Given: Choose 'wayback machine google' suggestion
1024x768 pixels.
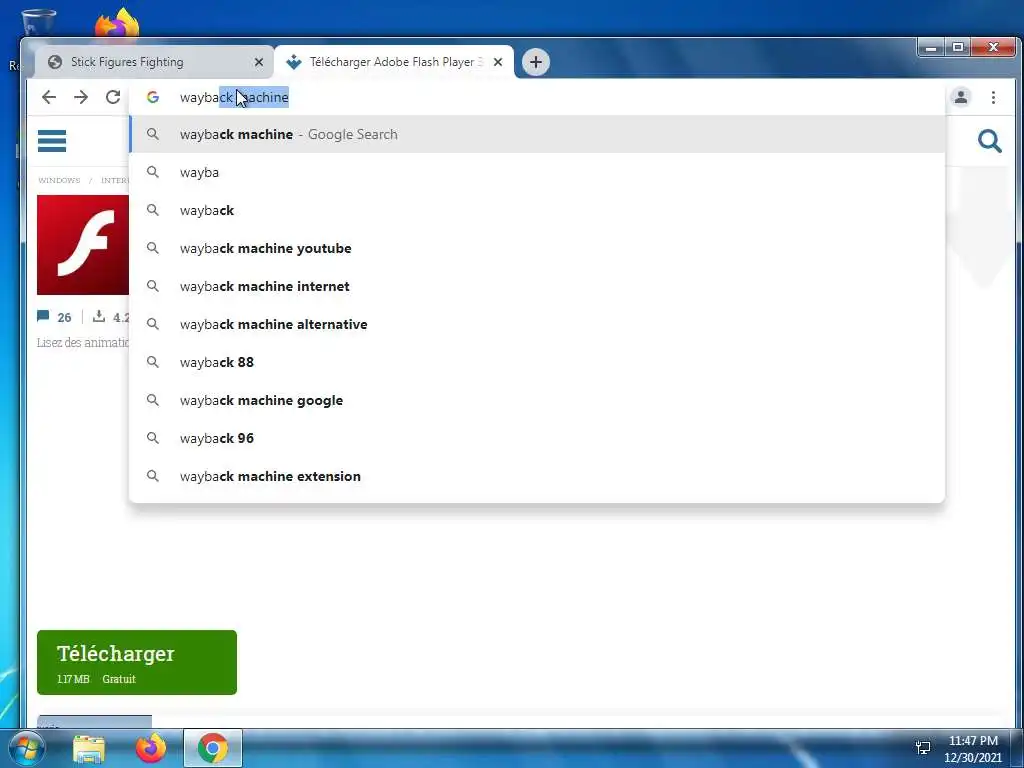Looking at the screenshot, I should pos(537,400).
